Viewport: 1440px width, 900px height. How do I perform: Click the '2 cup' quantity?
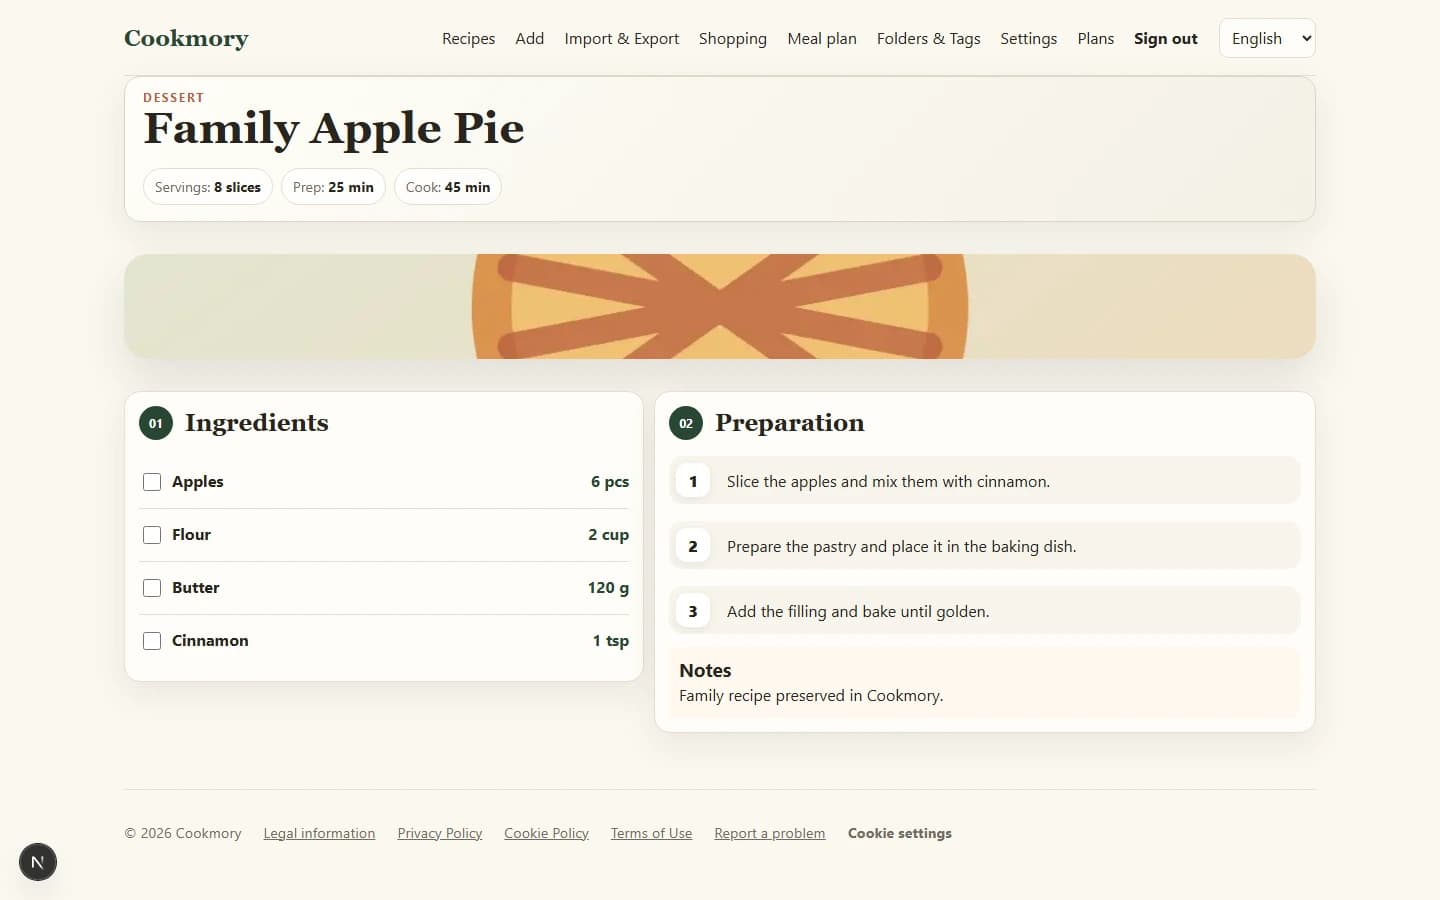[x=608, y=535]
